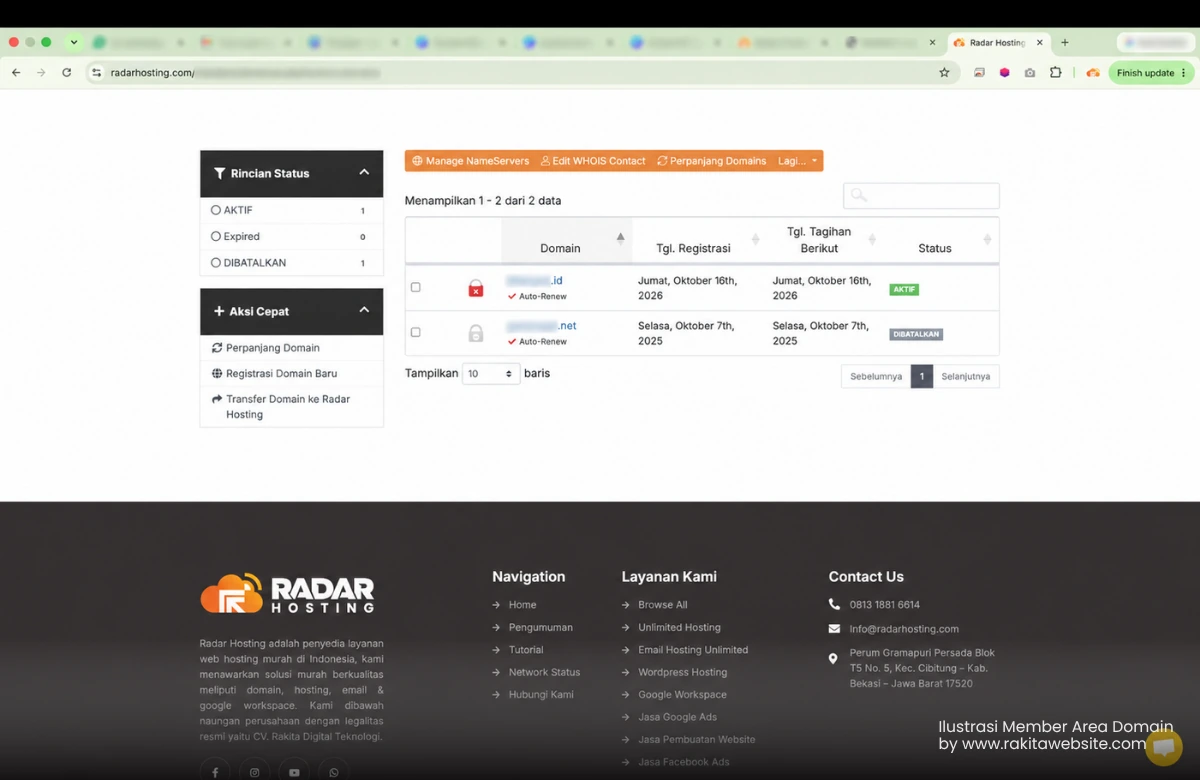Collapse the Aksi Cepat panel
This screenshot has height=780, width=1200.
364,311
